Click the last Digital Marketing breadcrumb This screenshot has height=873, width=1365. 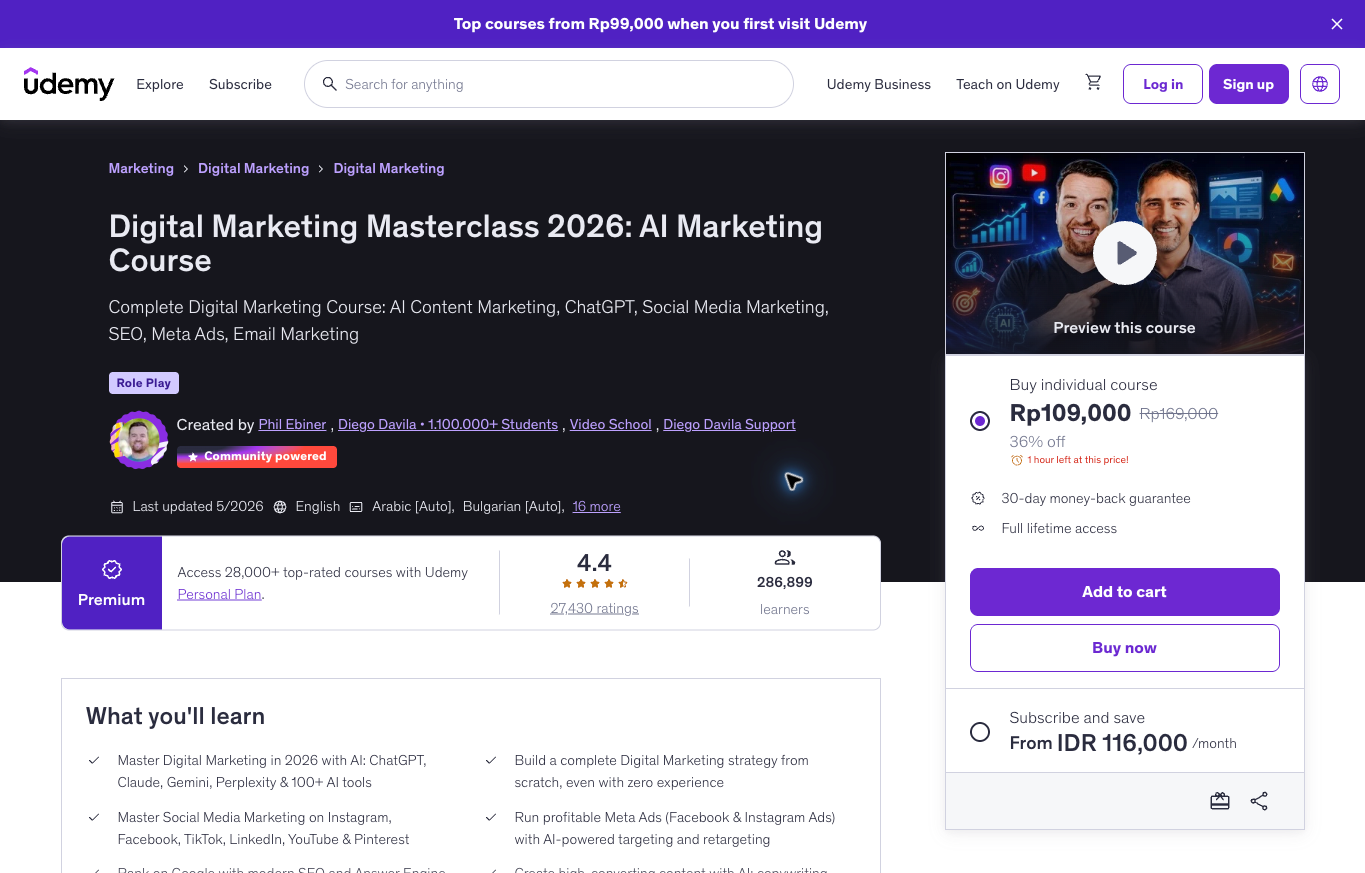point(389,168)
